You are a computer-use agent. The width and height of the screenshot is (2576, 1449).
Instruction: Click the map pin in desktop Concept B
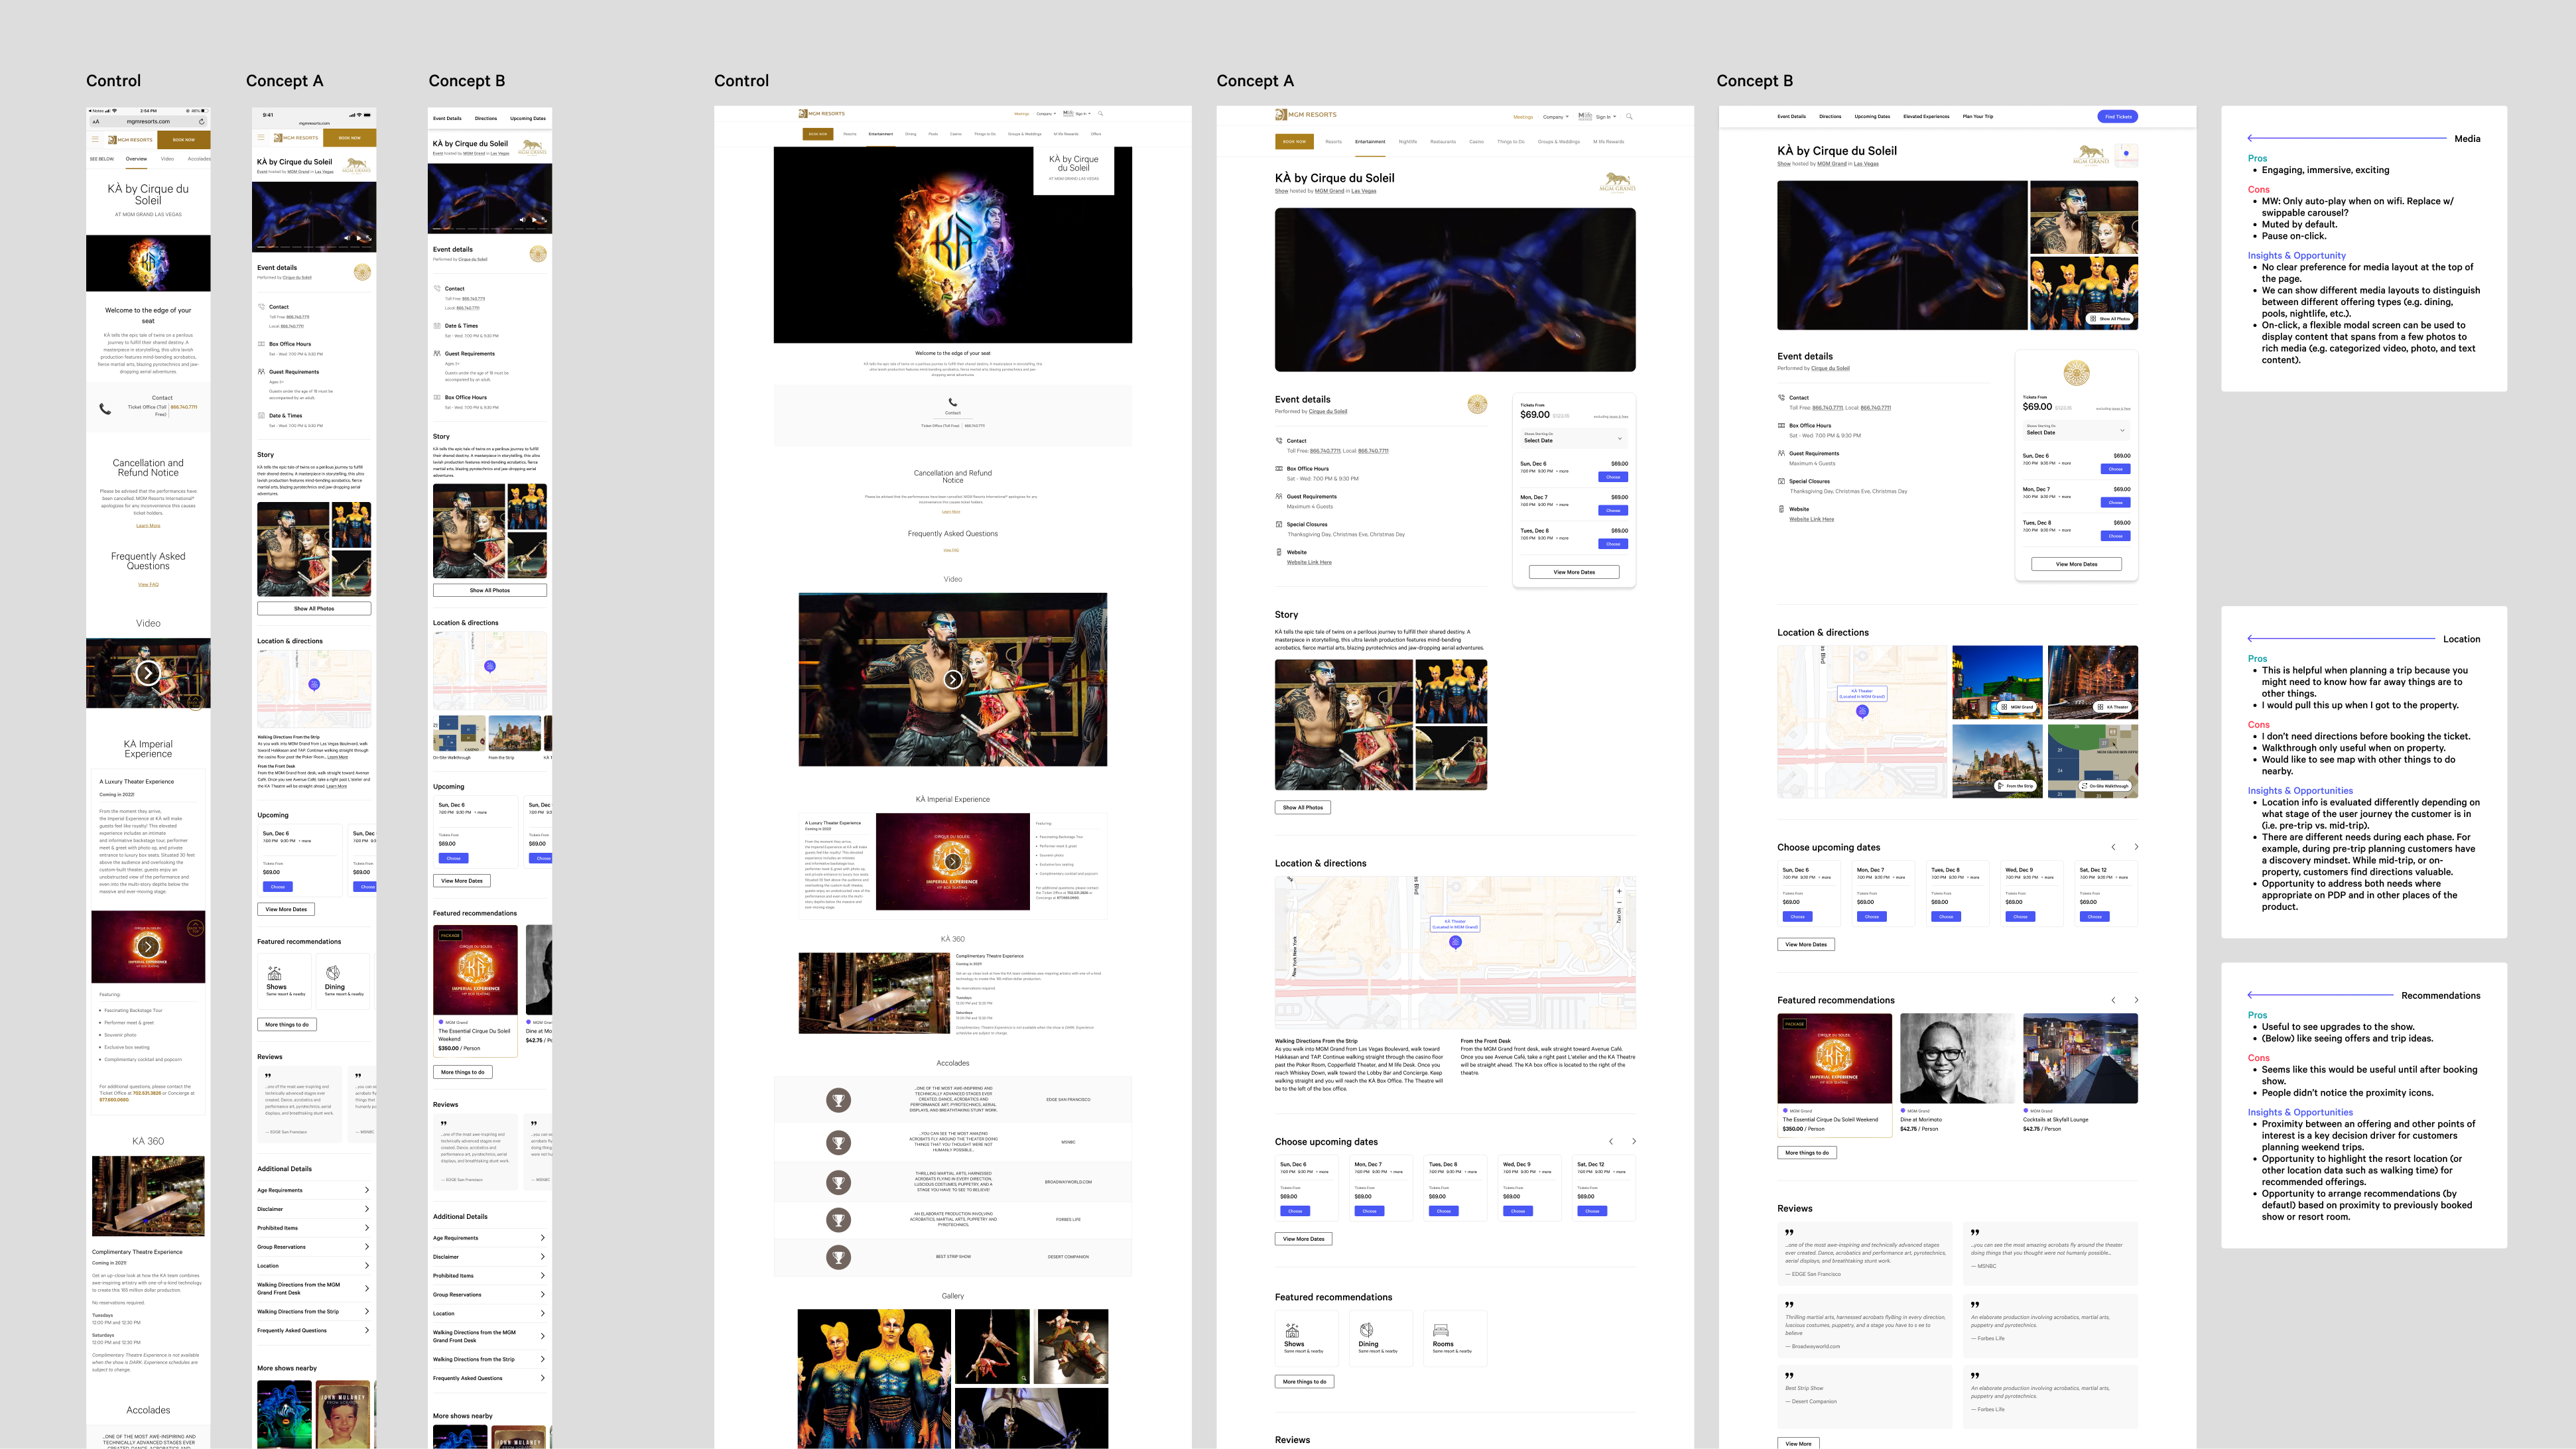coord(1862,711)
